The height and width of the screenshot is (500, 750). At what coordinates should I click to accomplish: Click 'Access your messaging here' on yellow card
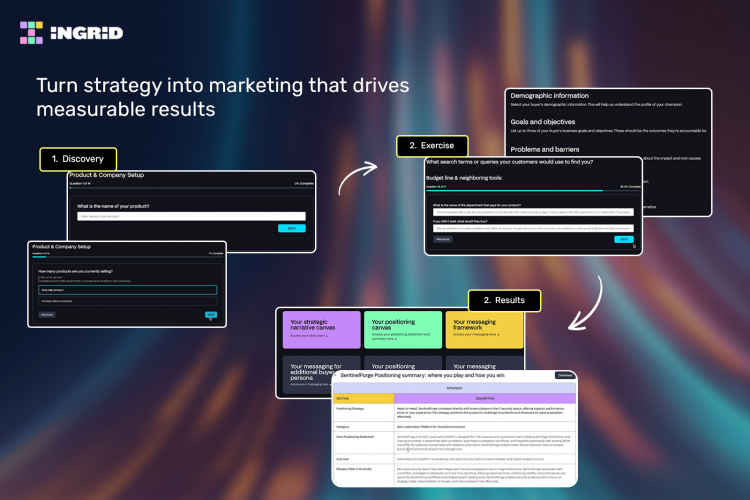tap(476, 334)
